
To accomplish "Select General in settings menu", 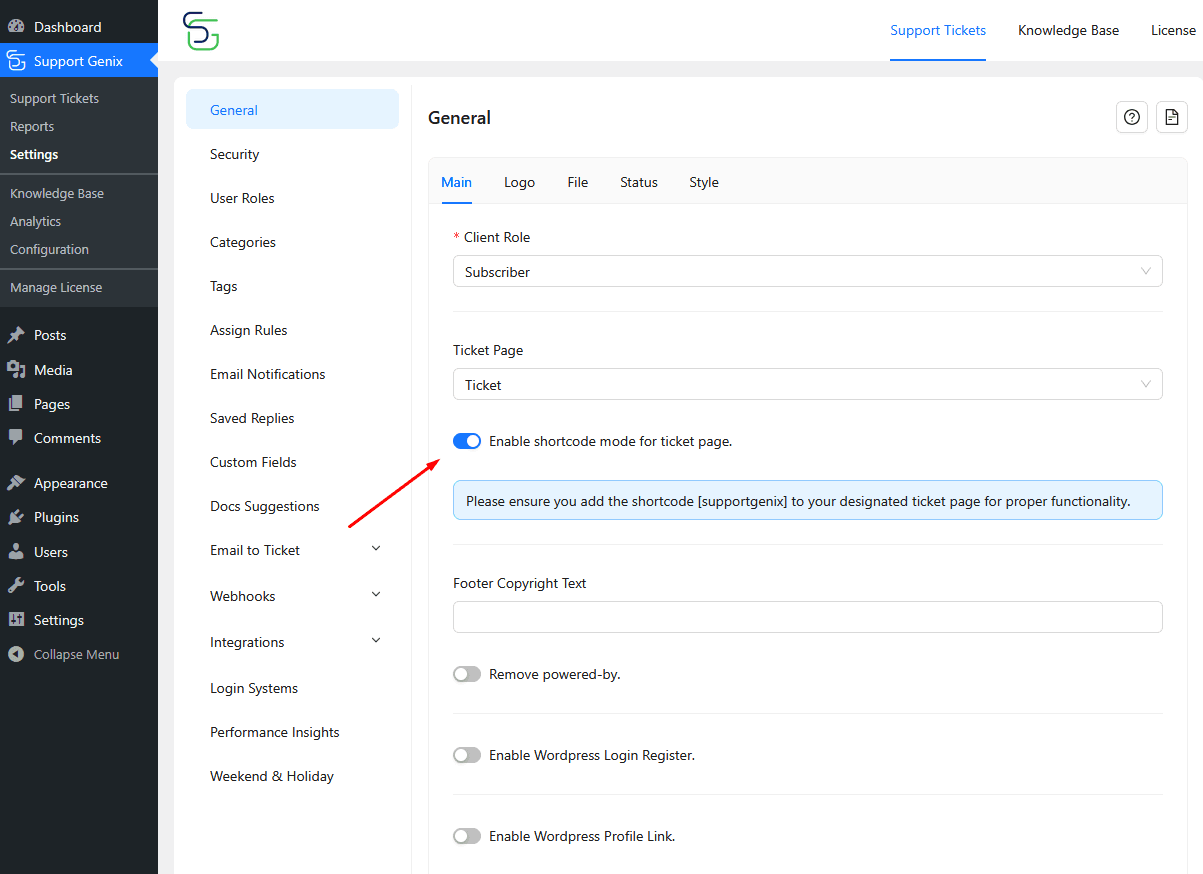I will [x=292, y=110].
